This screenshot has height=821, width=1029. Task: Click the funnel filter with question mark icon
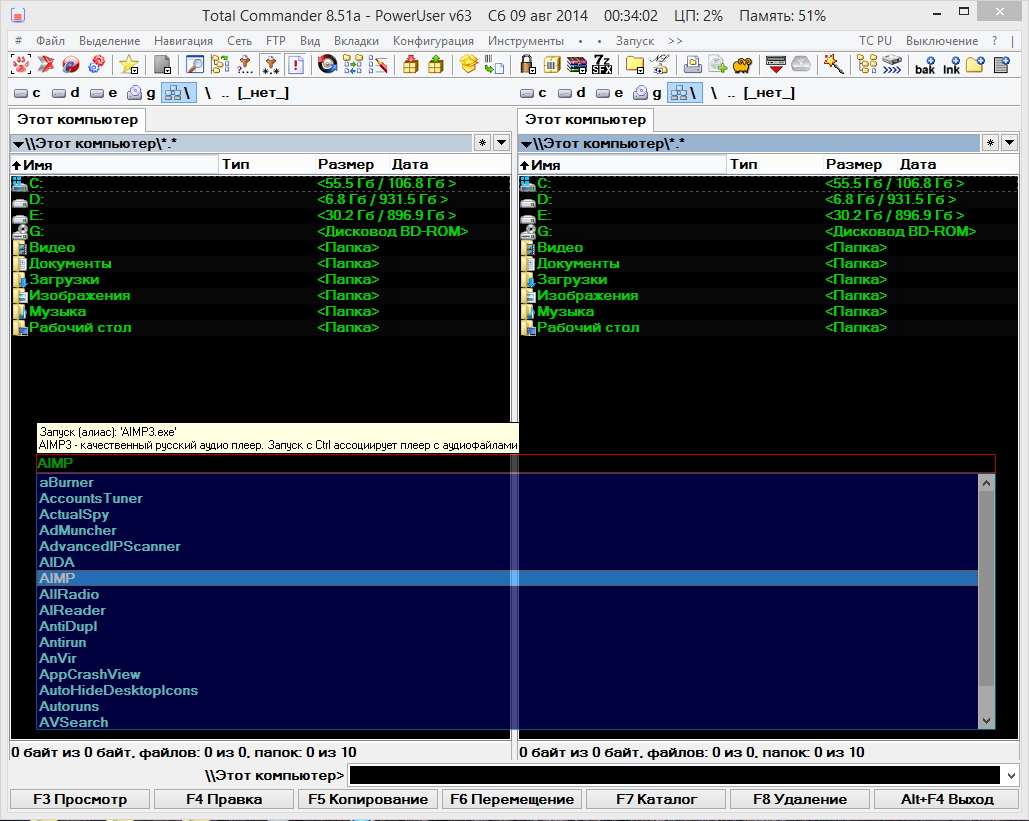pos(245,64)
